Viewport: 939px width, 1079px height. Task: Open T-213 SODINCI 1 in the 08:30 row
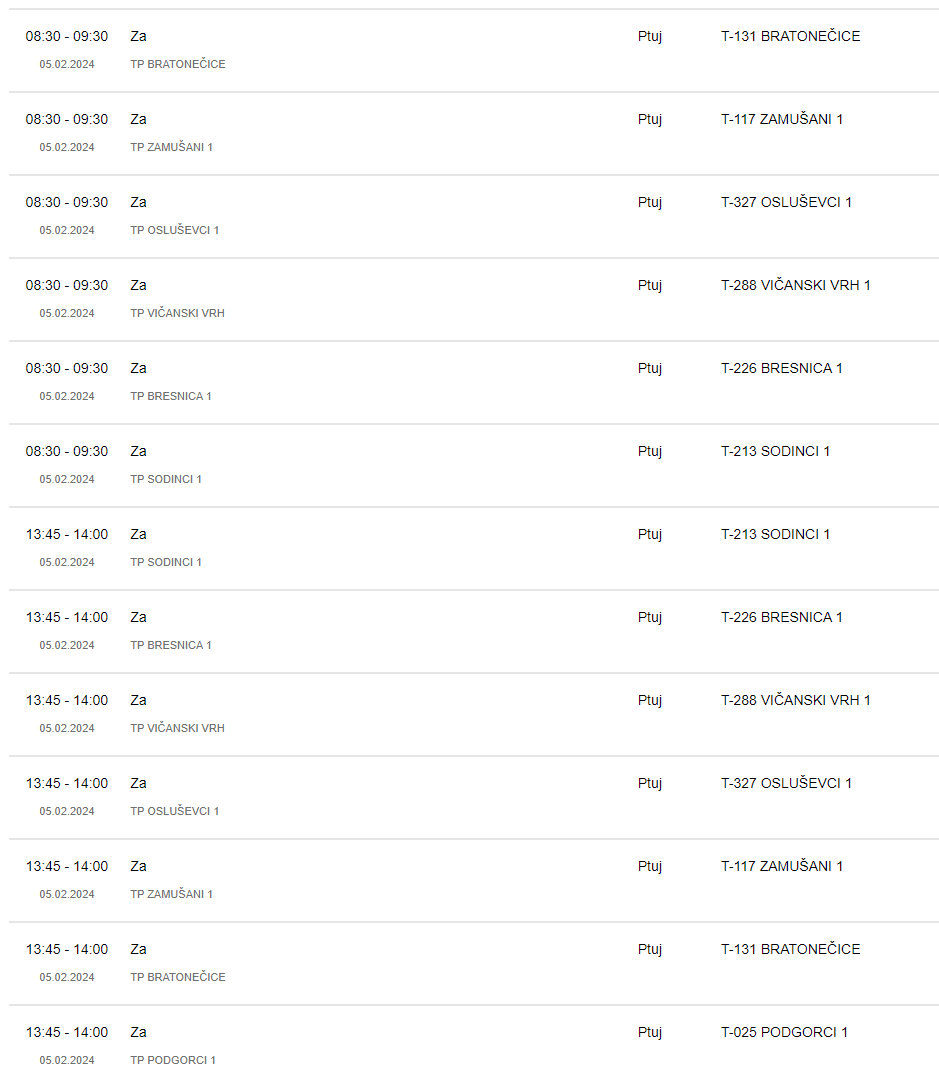(775, 451)
